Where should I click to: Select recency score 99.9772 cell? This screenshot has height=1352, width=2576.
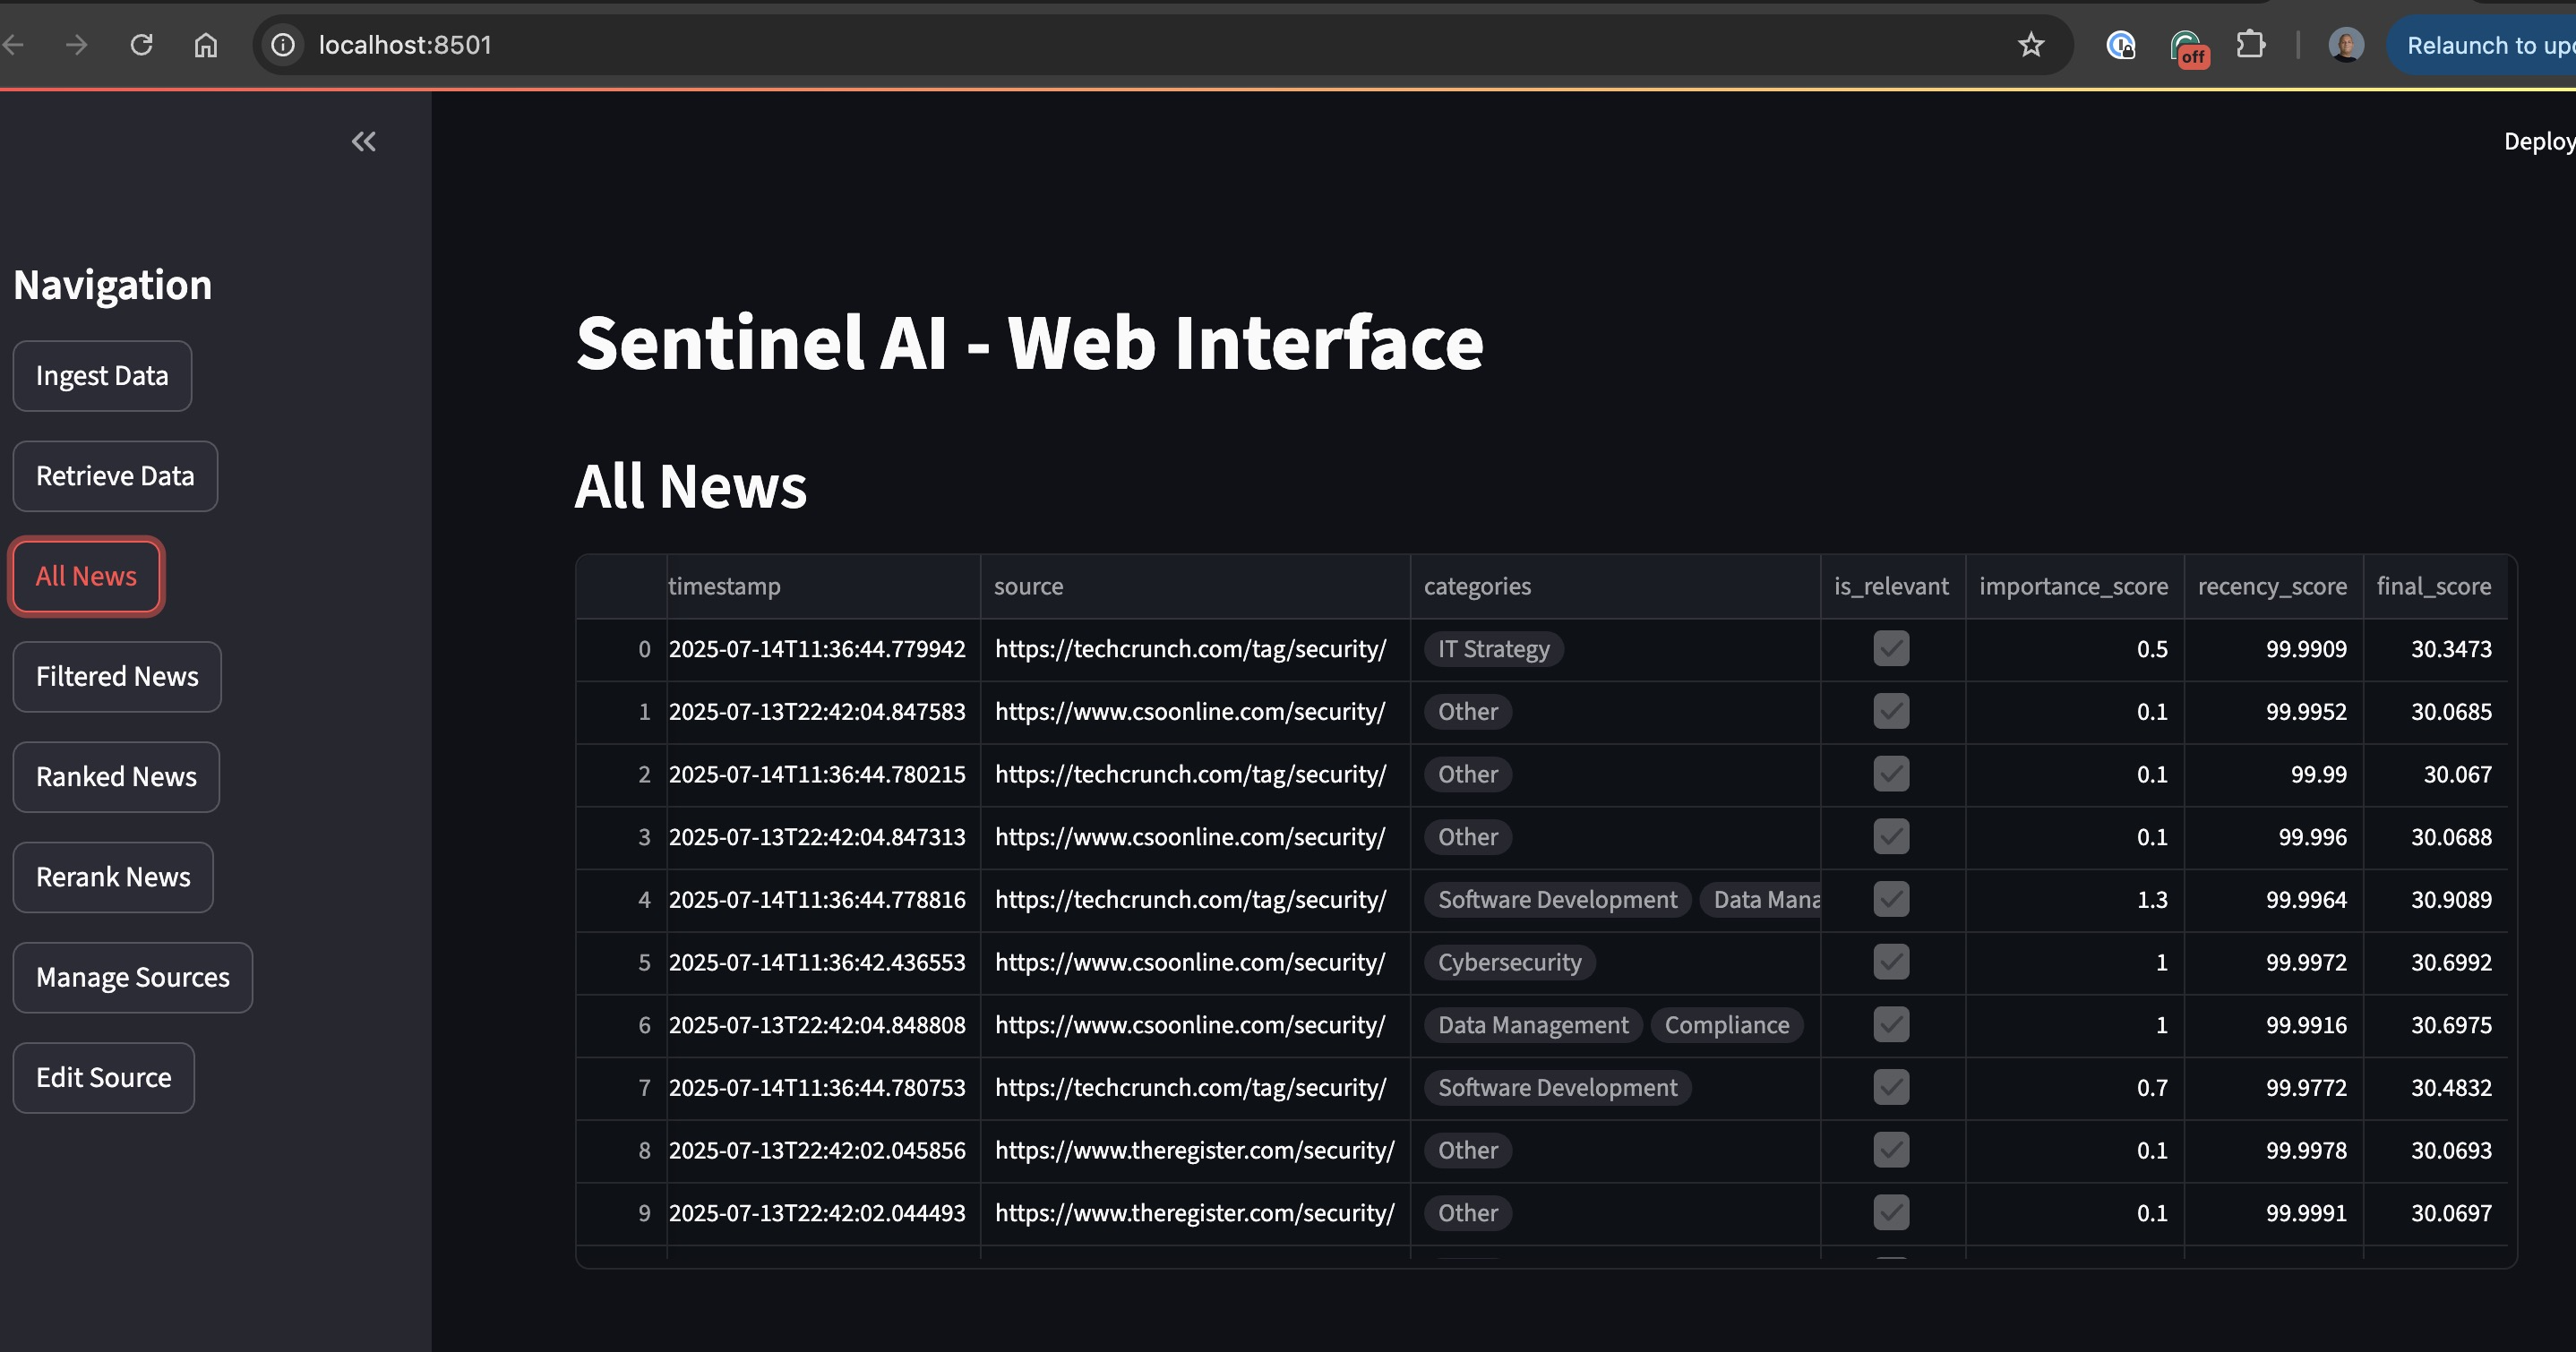pos(2274,1088)
